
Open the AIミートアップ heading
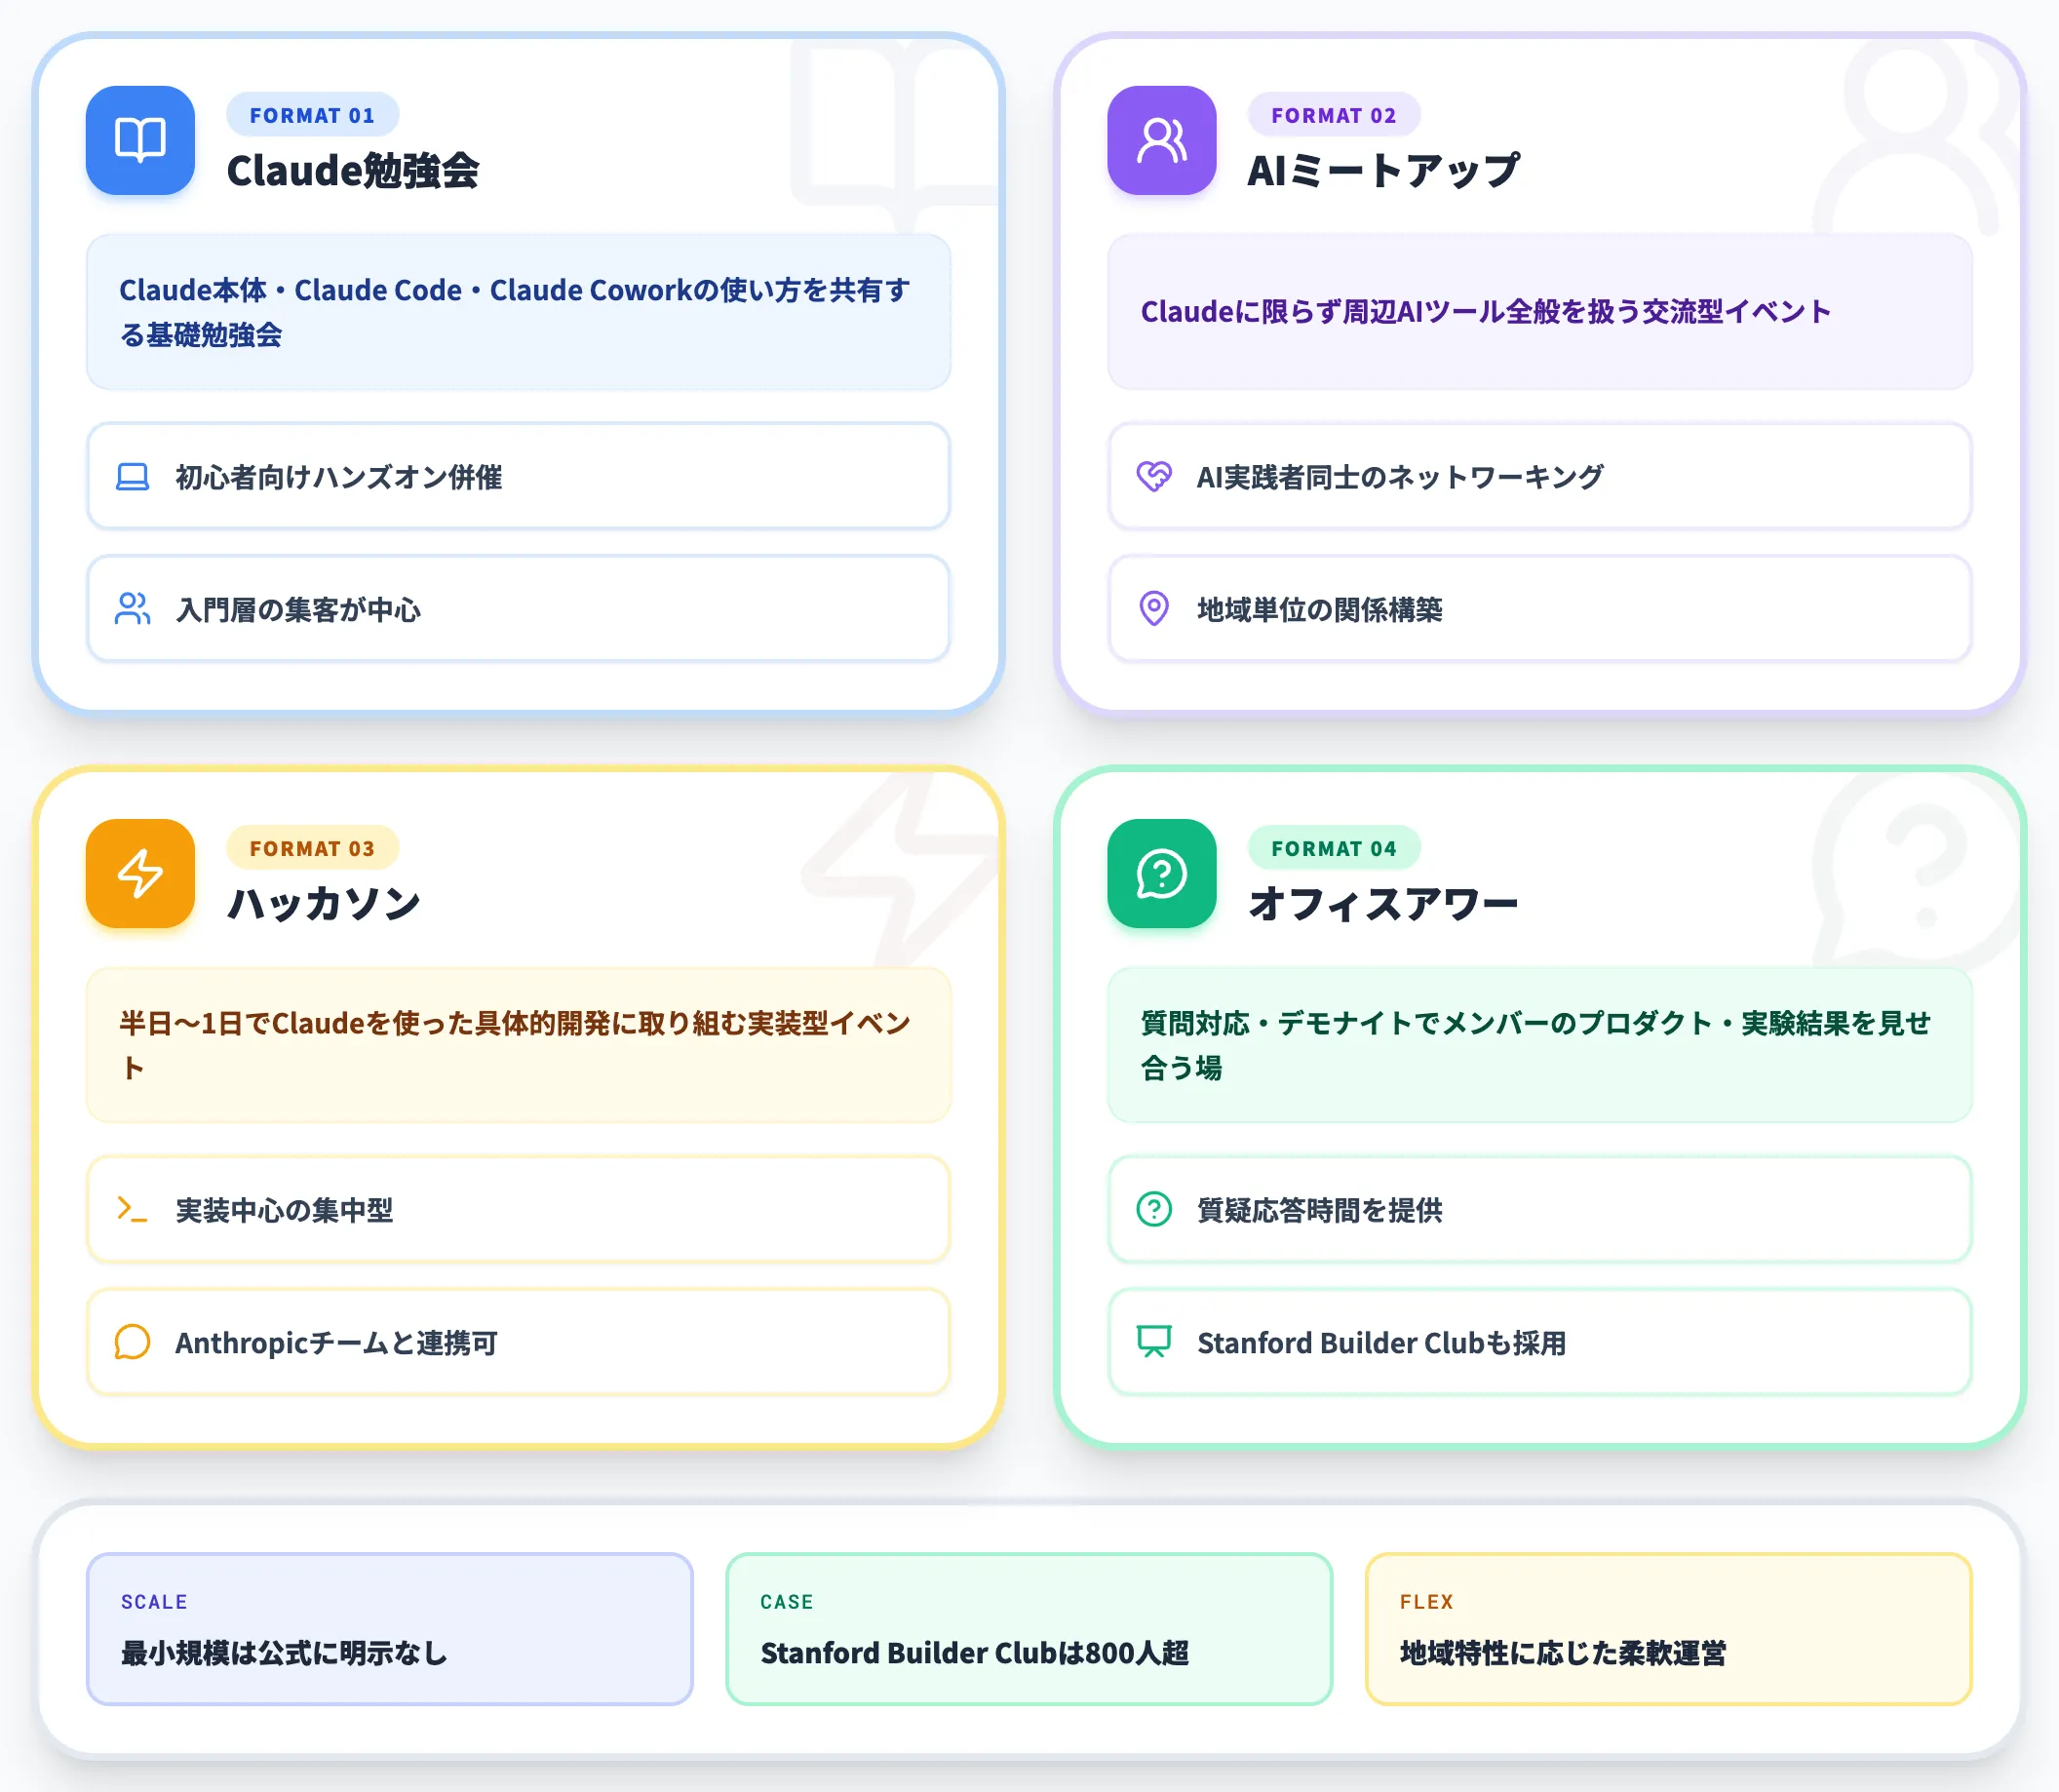[x=1383, y=171]
